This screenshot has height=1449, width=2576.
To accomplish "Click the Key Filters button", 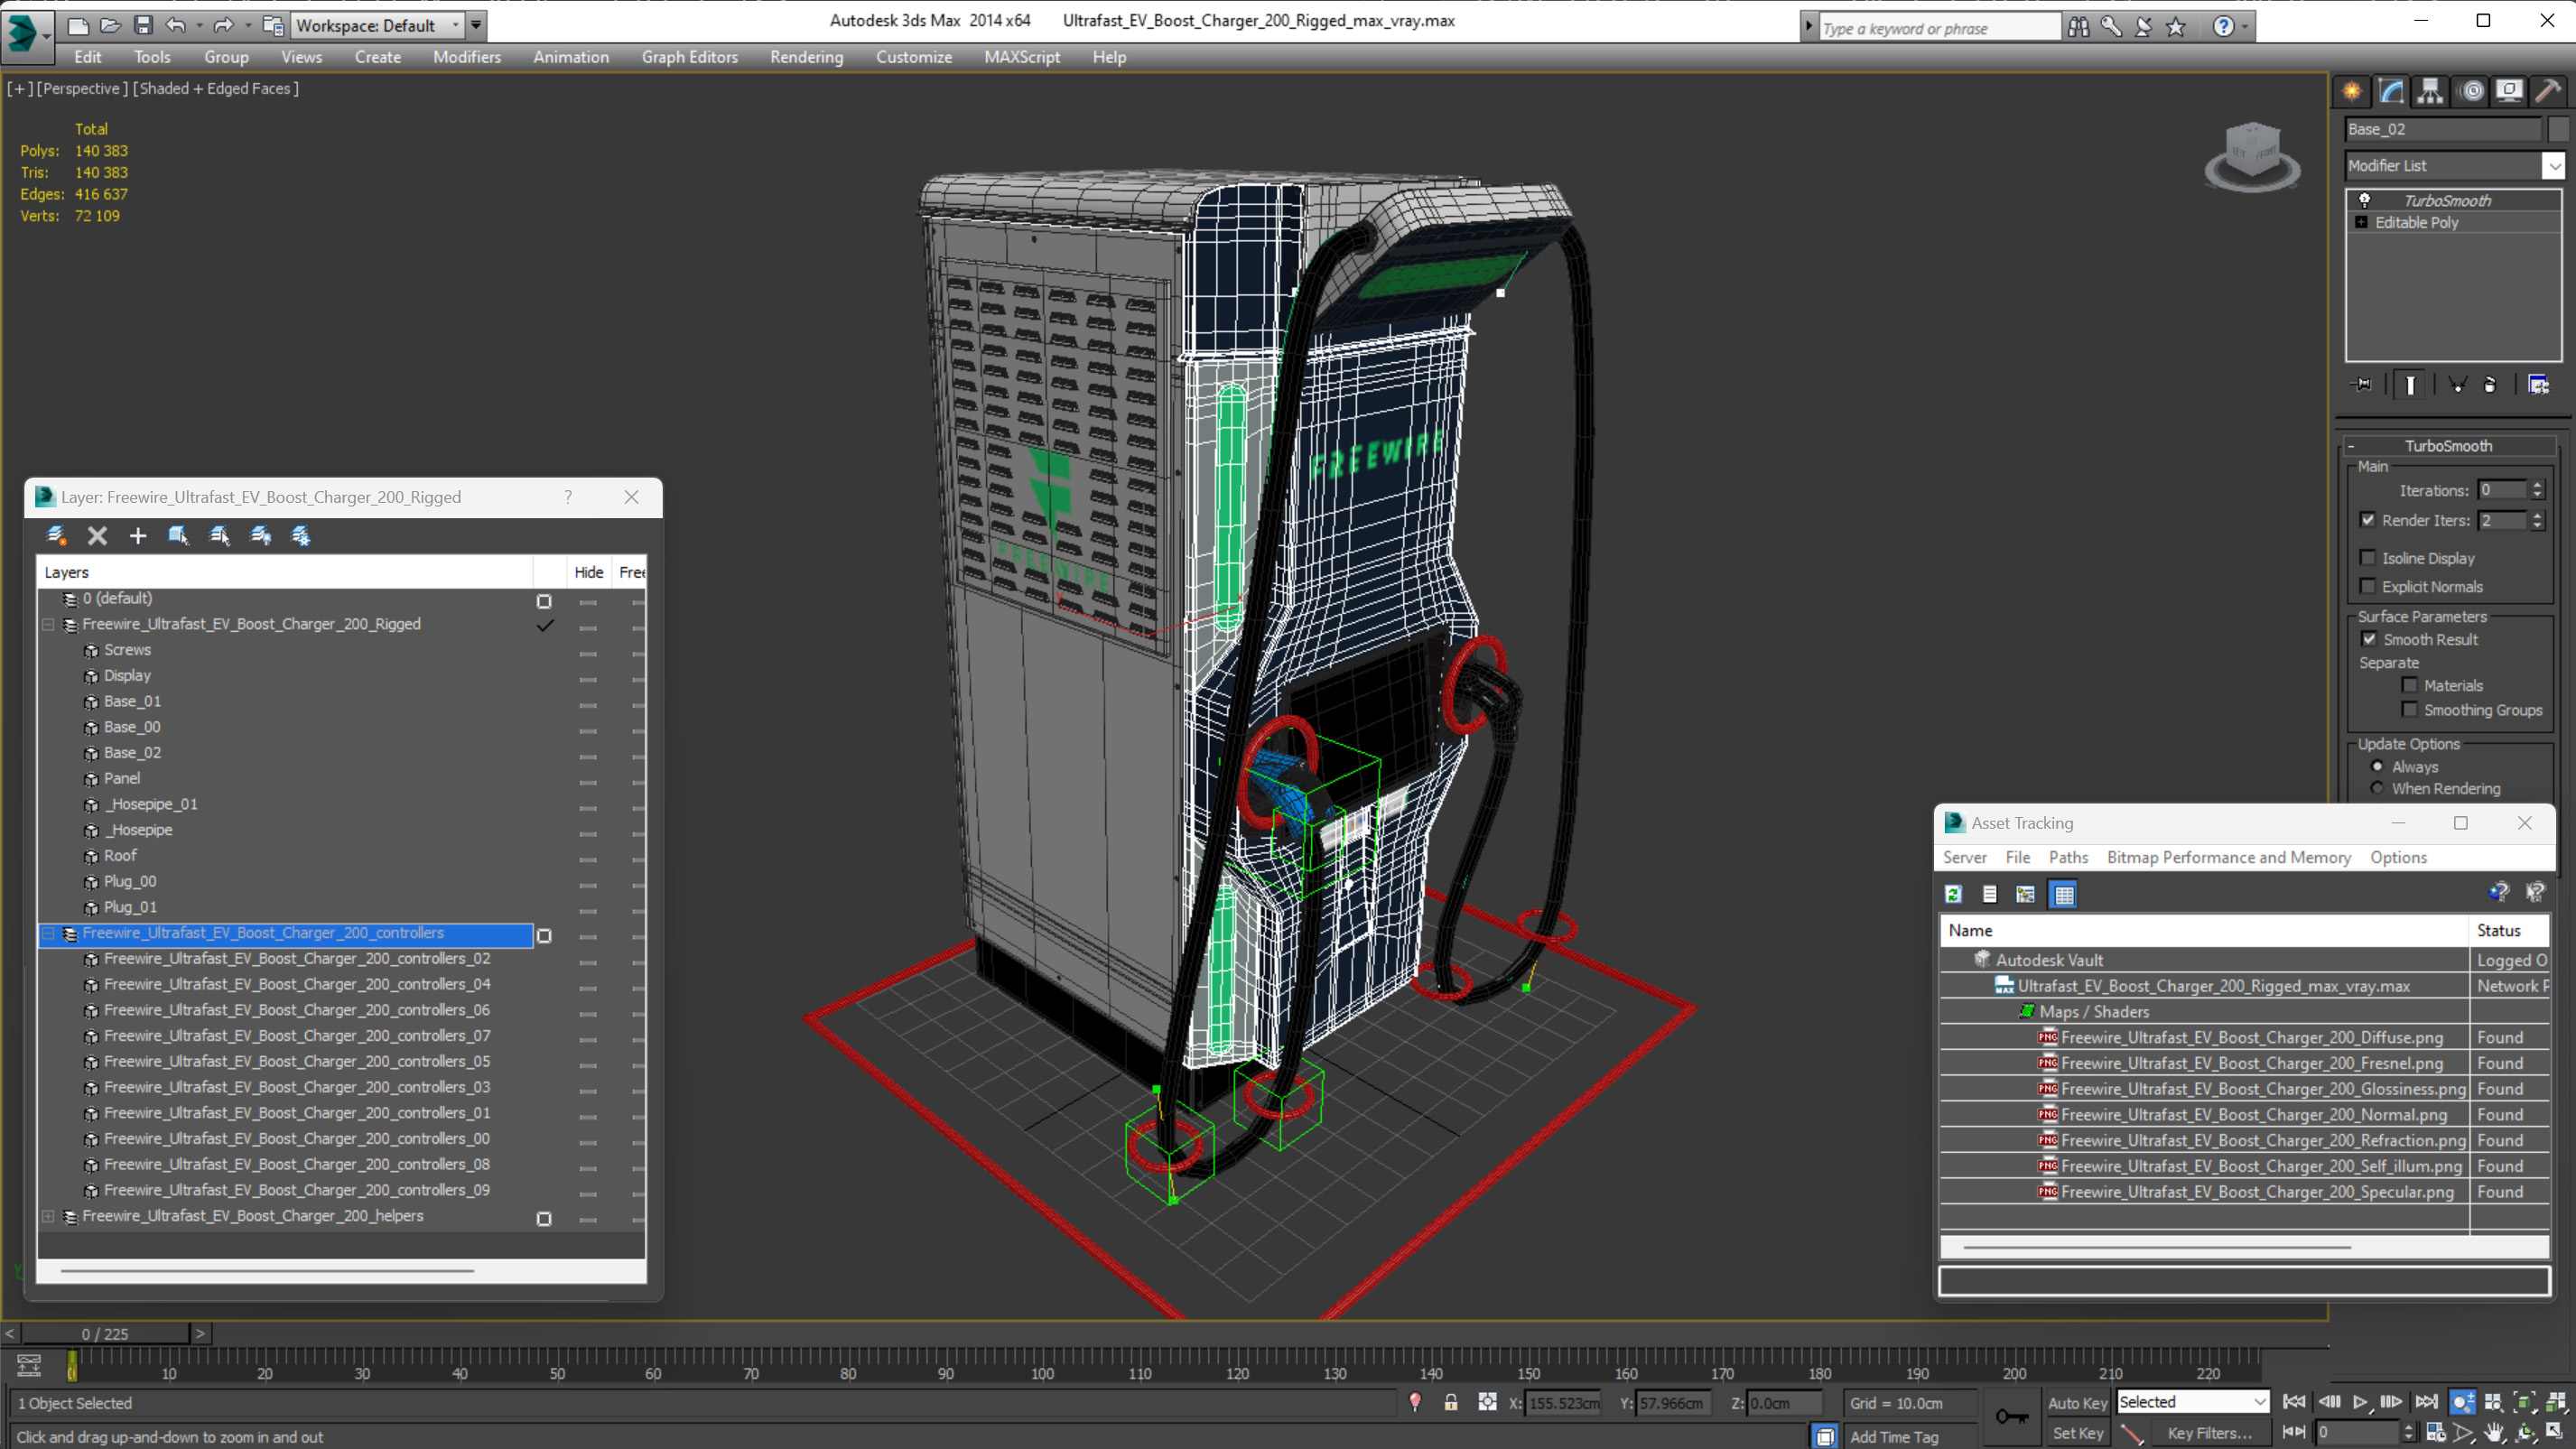I will 2210,1433.
